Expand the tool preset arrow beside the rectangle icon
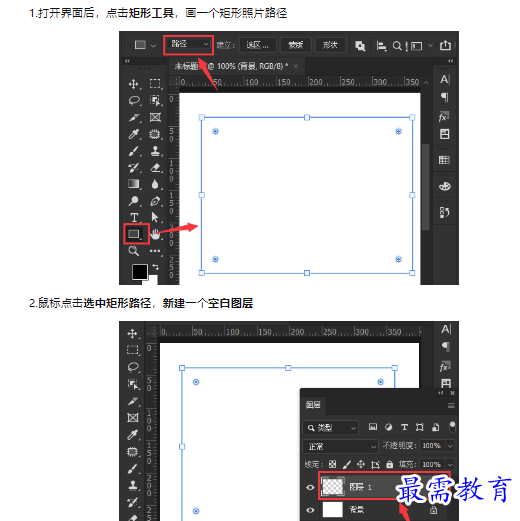Viewport: 520px width, 521px height. click(x=153, y=46)
